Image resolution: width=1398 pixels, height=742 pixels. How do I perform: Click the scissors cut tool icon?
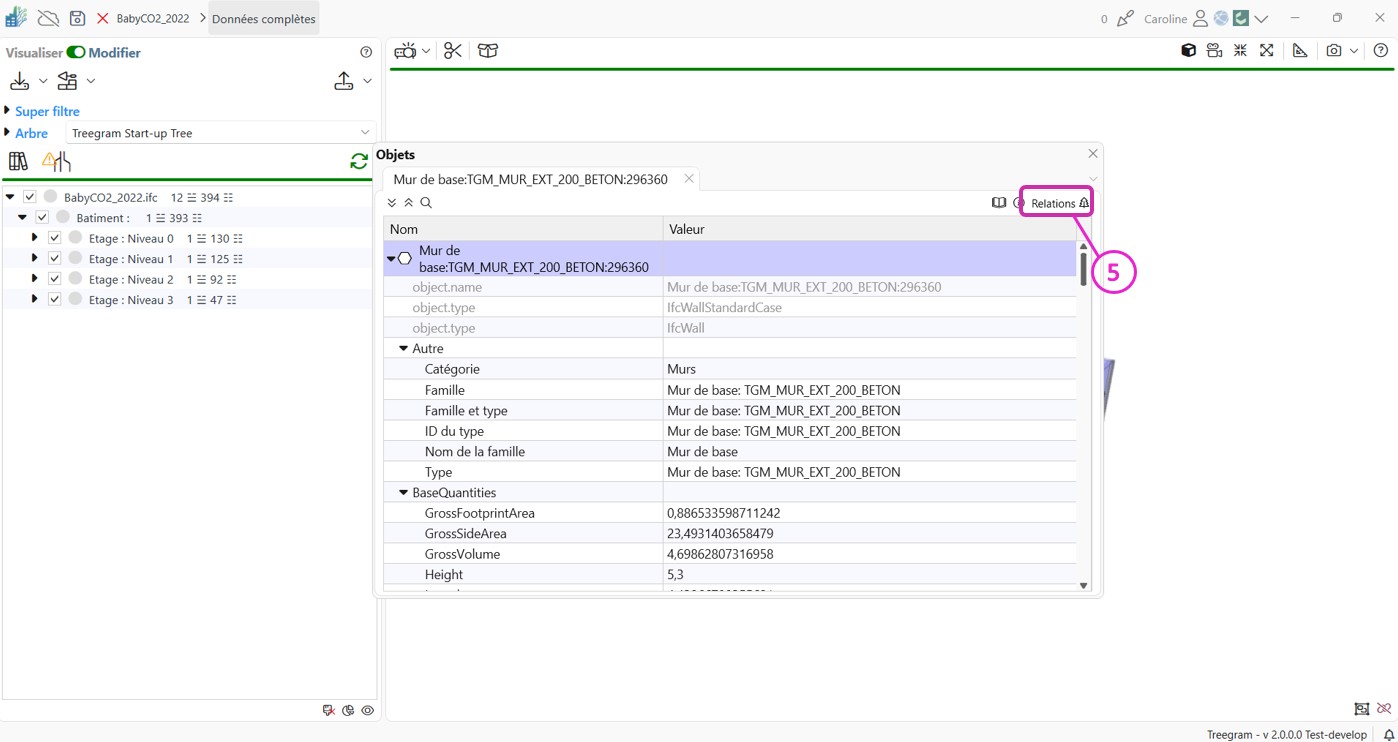click(x=453, y=51)
